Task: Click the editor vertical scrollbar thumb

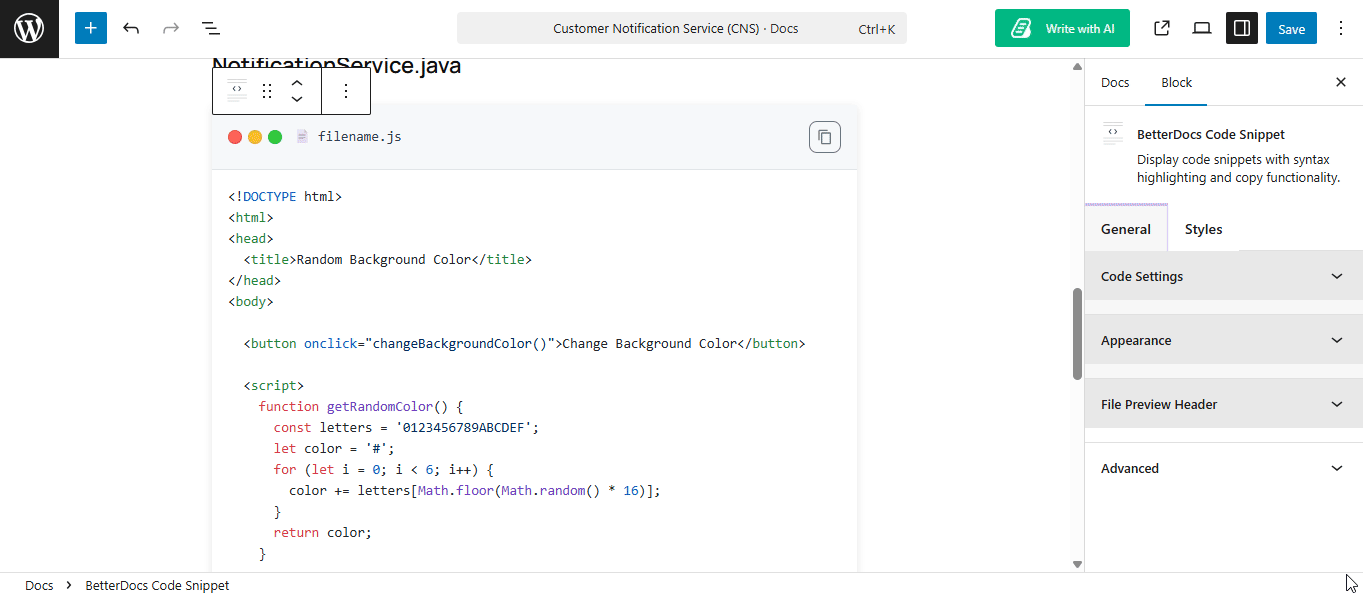Action: 1077,334
